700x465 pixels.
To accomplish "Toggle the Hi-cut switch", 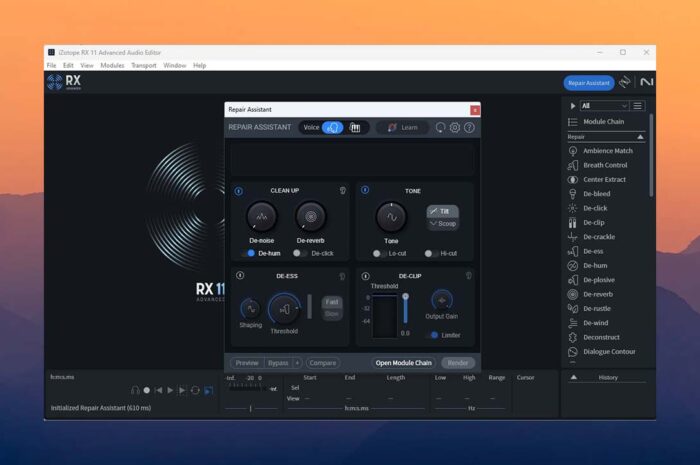I will 431,253.
